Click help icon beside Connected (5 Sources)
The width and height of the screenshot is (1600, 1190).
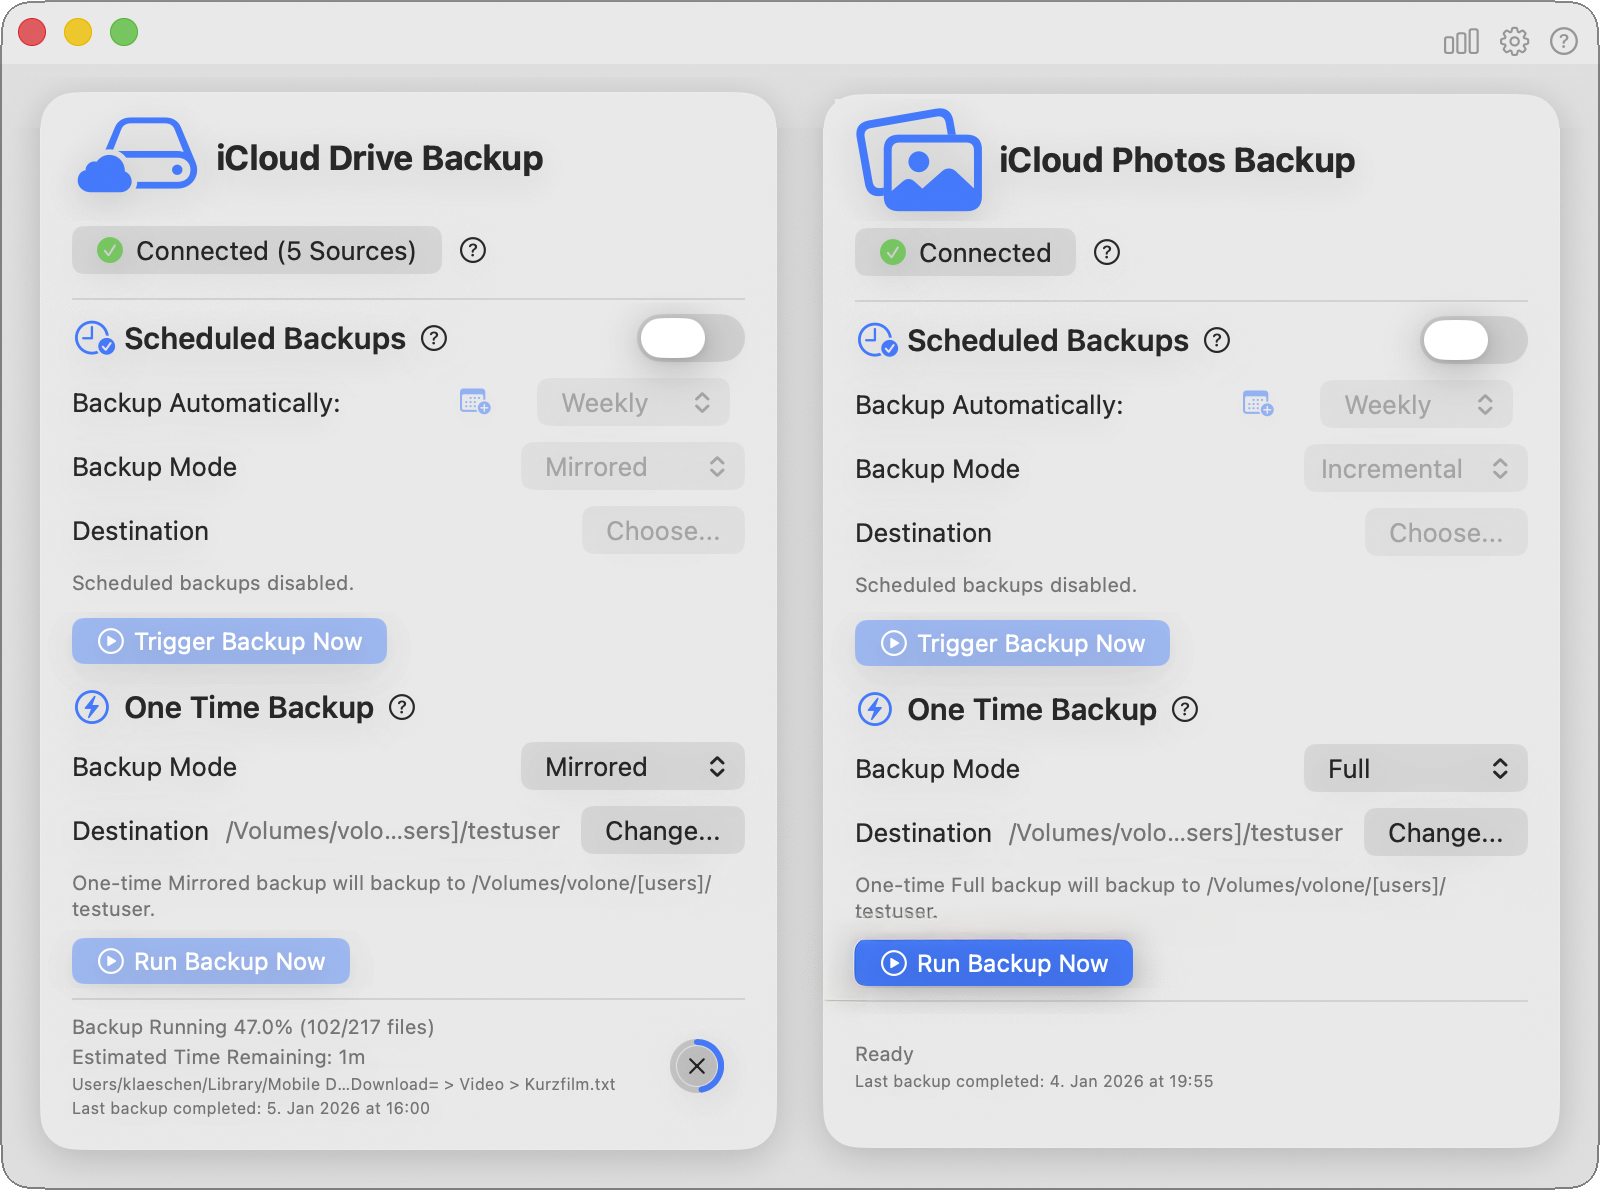(x=473, y=250)
